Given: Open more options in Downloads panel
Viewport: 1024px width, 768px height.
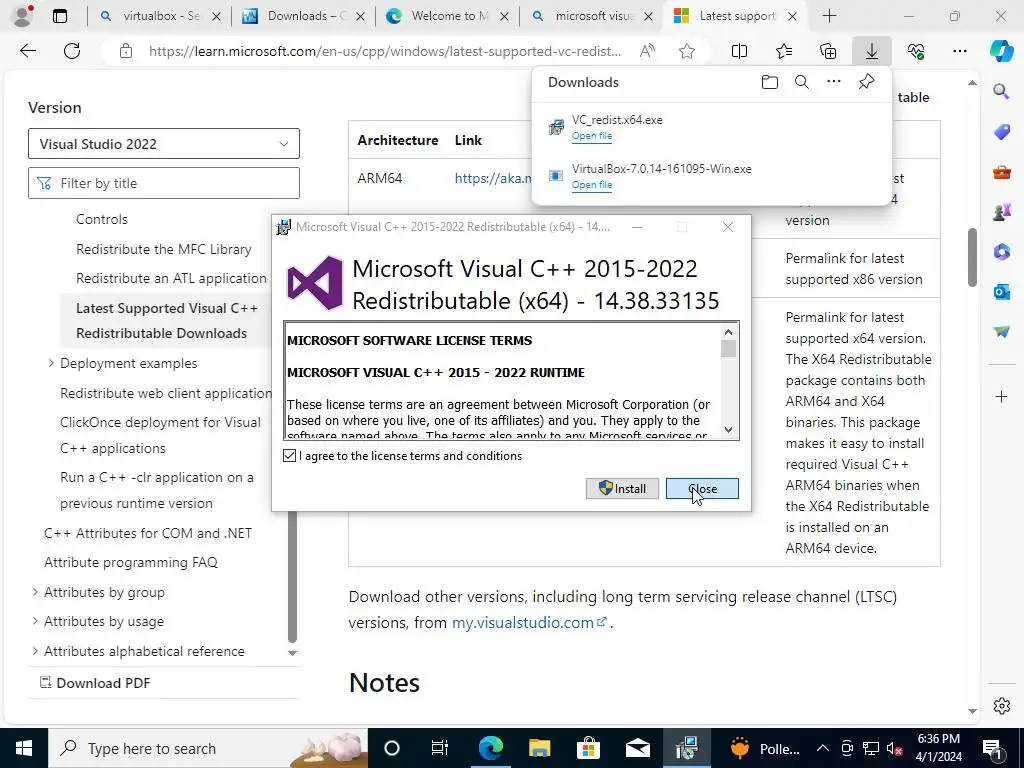Looking at the screenshot, I should pyautogui.click(x=834, y=82).
